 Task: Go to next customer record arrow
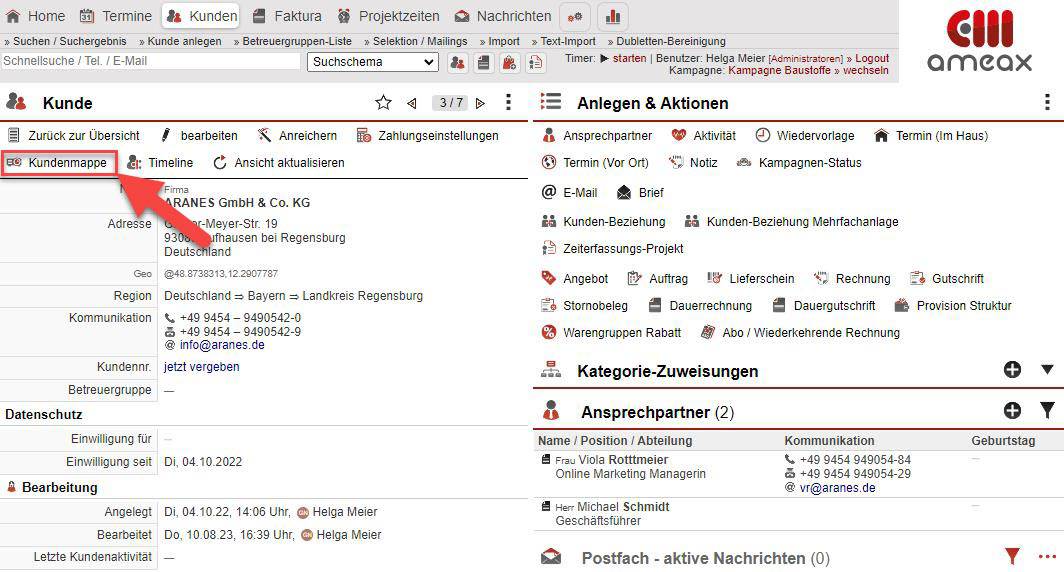[481, 103]
